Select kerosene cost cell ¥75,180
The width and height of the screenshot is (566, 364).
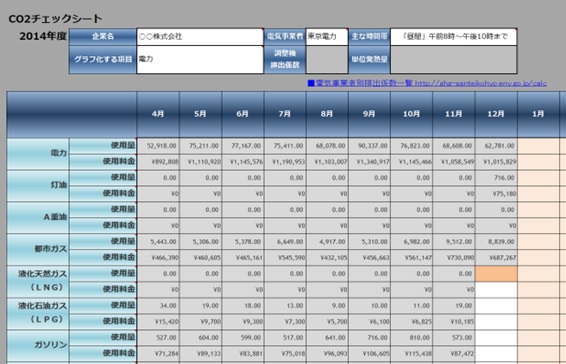click(x=496, y=194)
